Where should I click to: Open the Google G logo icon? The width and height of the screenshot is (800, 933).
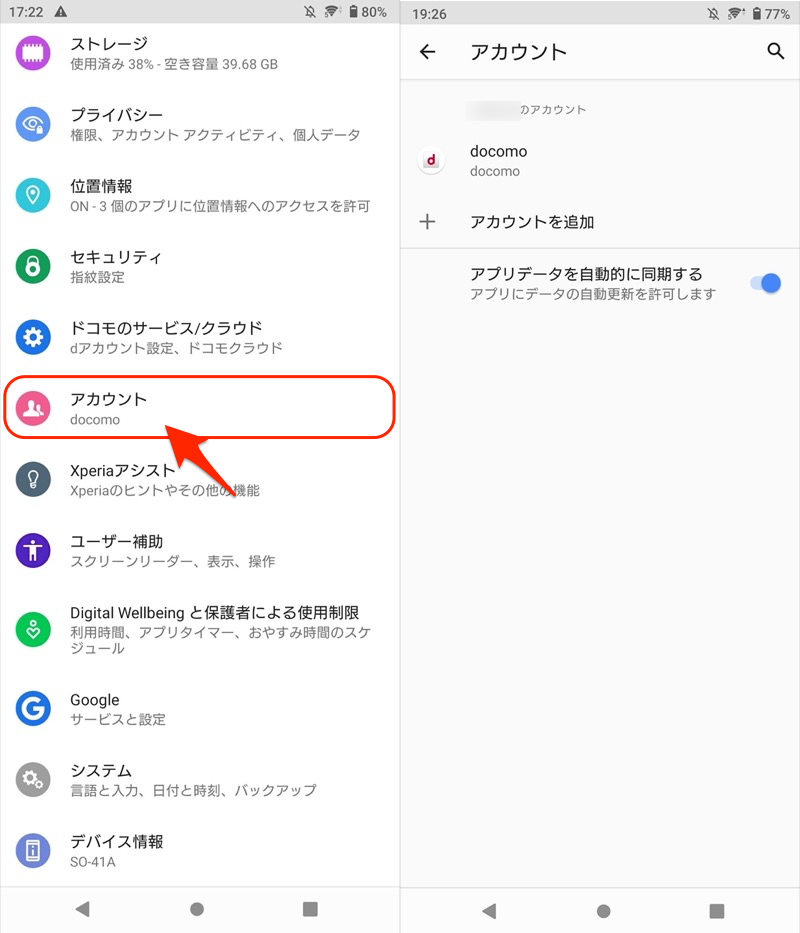click(x=33, y=709)
